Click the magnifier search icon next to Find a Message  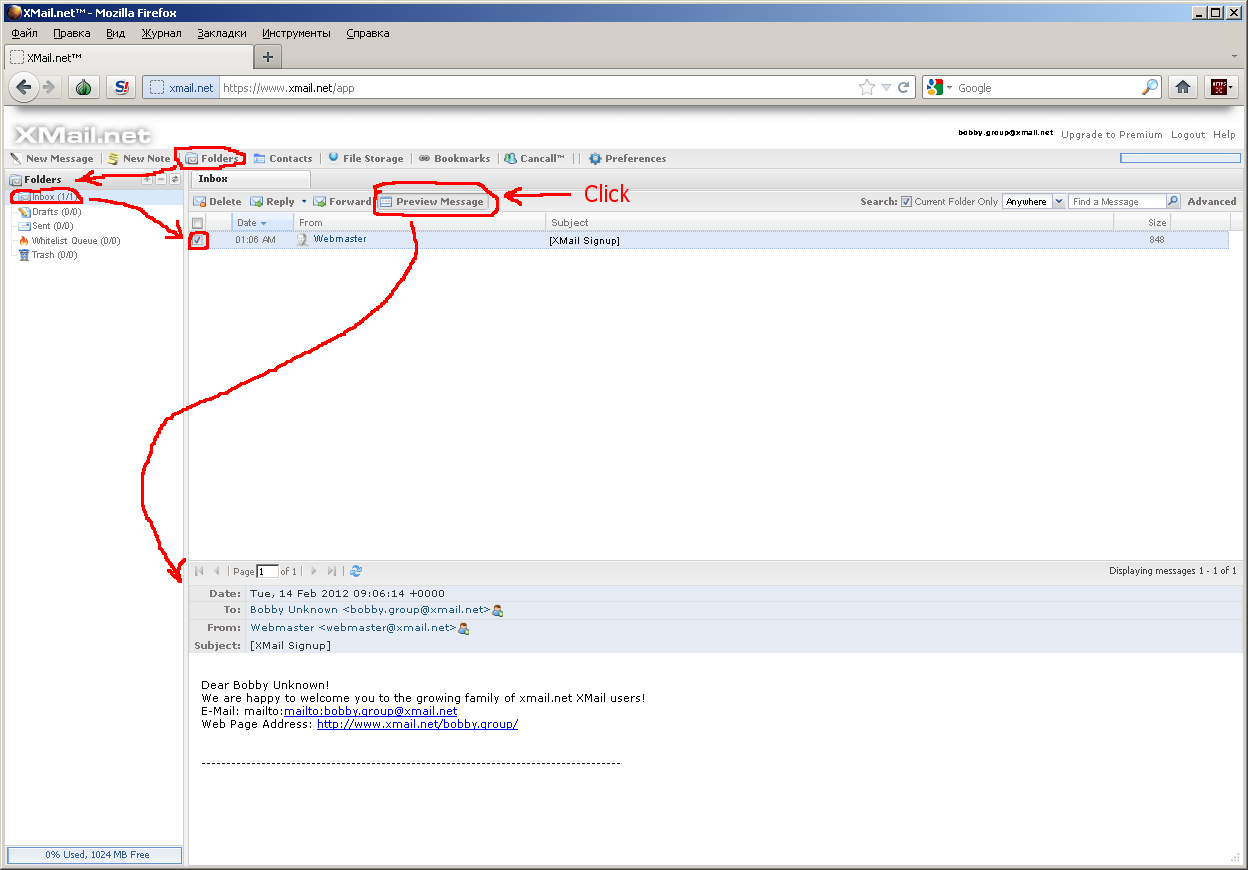coord(1173,201)
